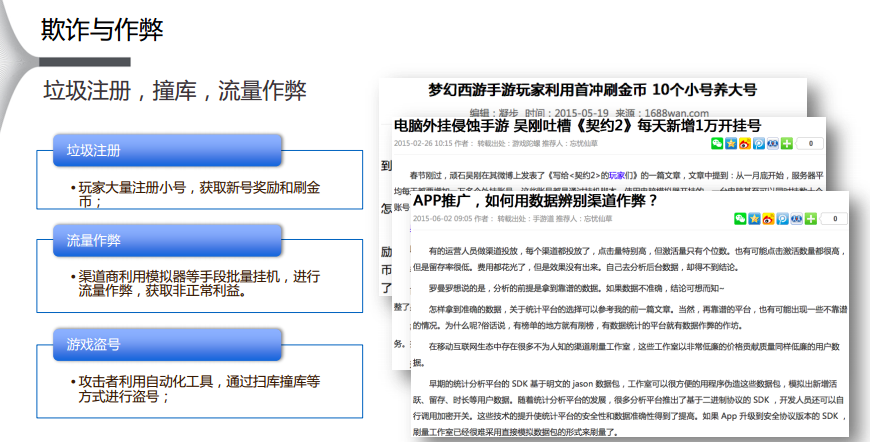The height and width of the screenshot is (442, 870).
Task: Click the 垃圾注册 blue header
Action: coord(167,150)
